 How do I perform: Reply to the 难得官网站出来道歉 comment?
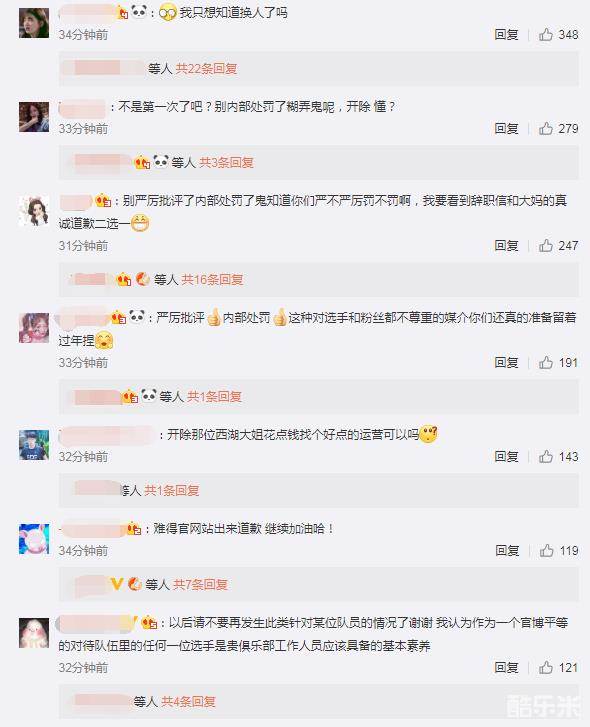click(x=507, y=550)
